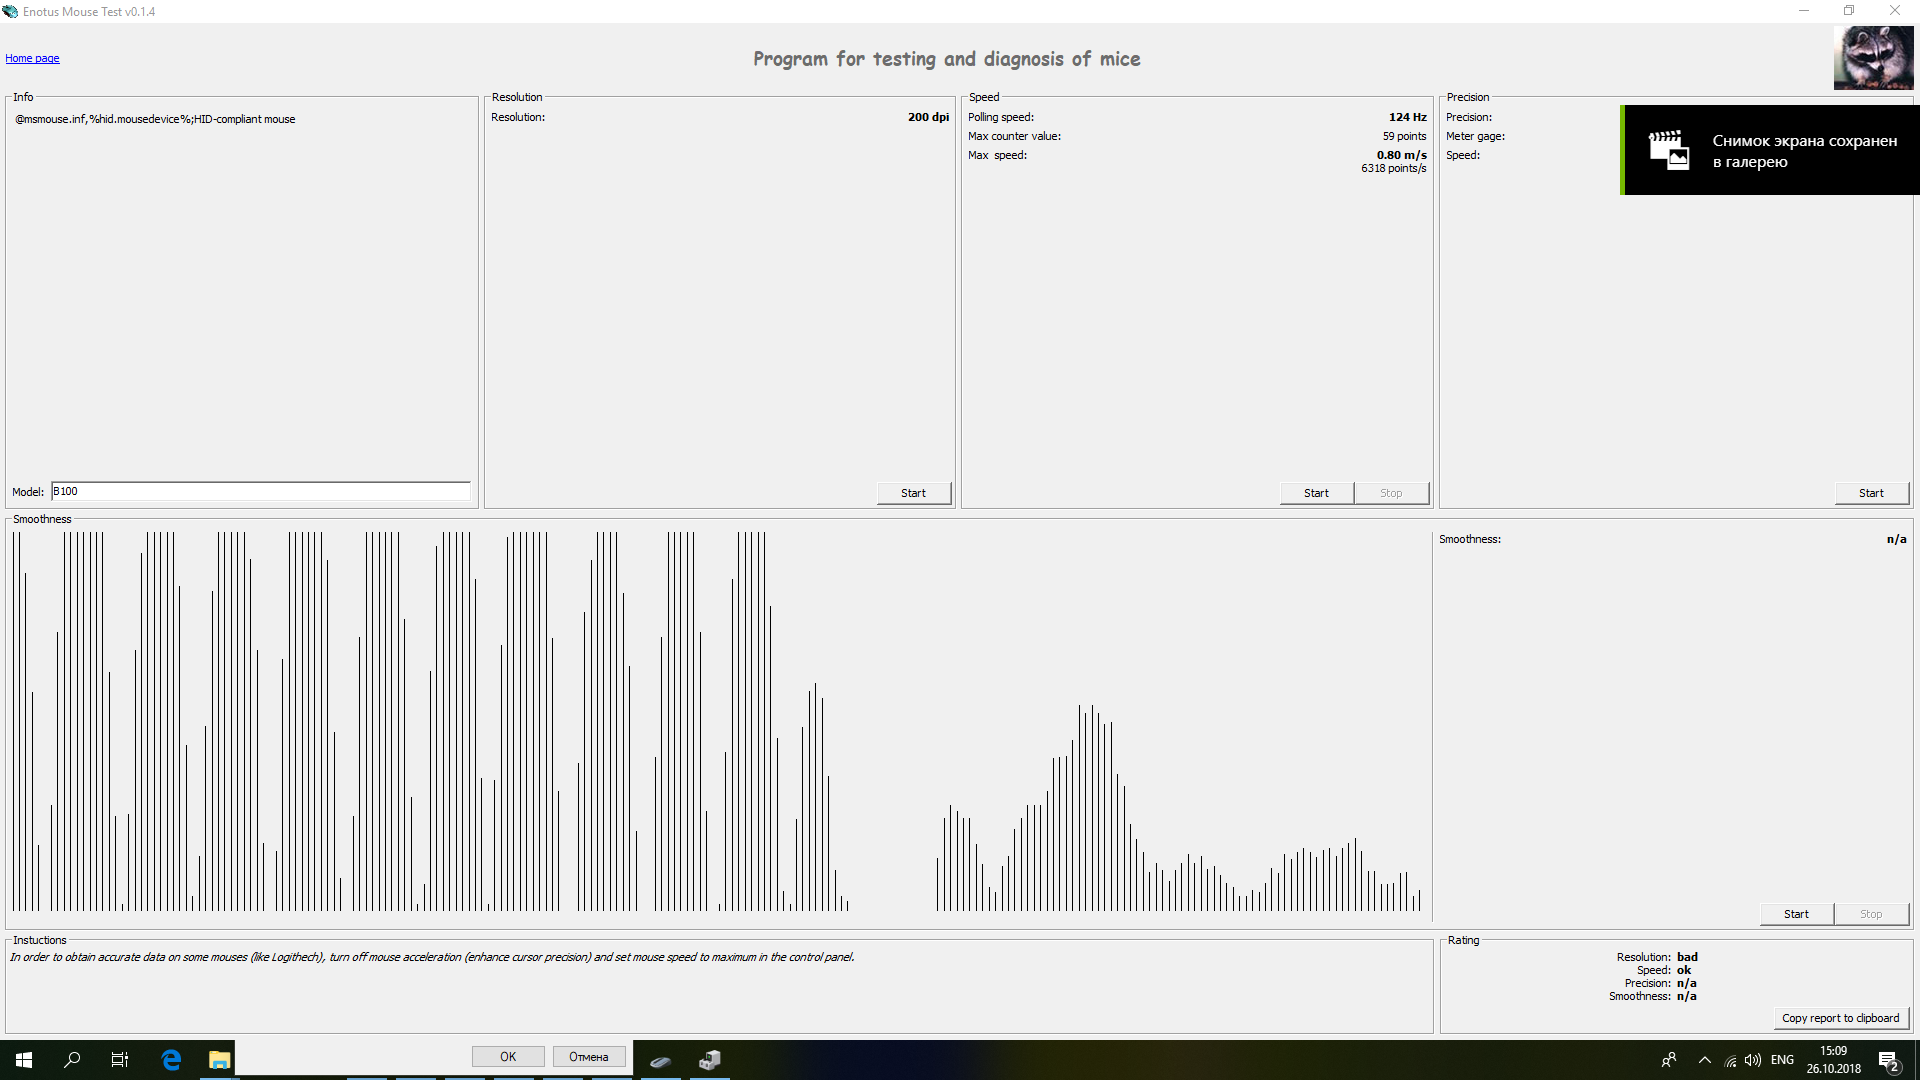Click into the Model input field
Viewport: 1920px width, 1080px height.
point(260,491)
